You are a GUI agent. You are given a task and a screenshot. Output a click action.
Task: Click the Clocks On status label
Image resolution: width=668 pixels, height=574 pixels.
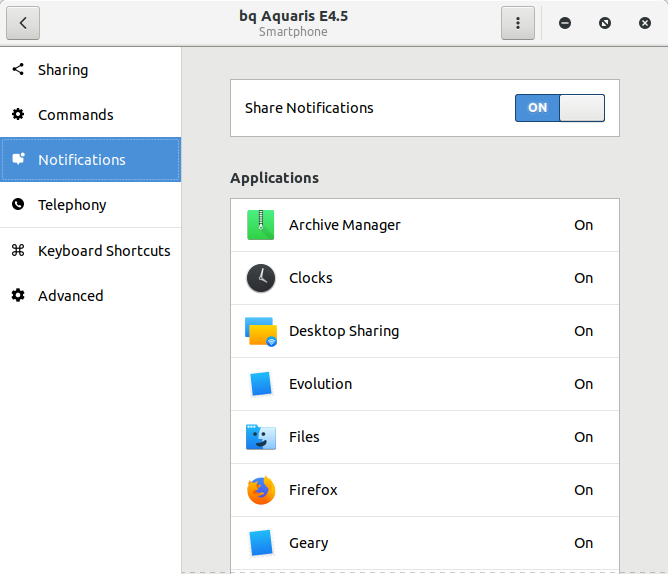pos(583,278)
